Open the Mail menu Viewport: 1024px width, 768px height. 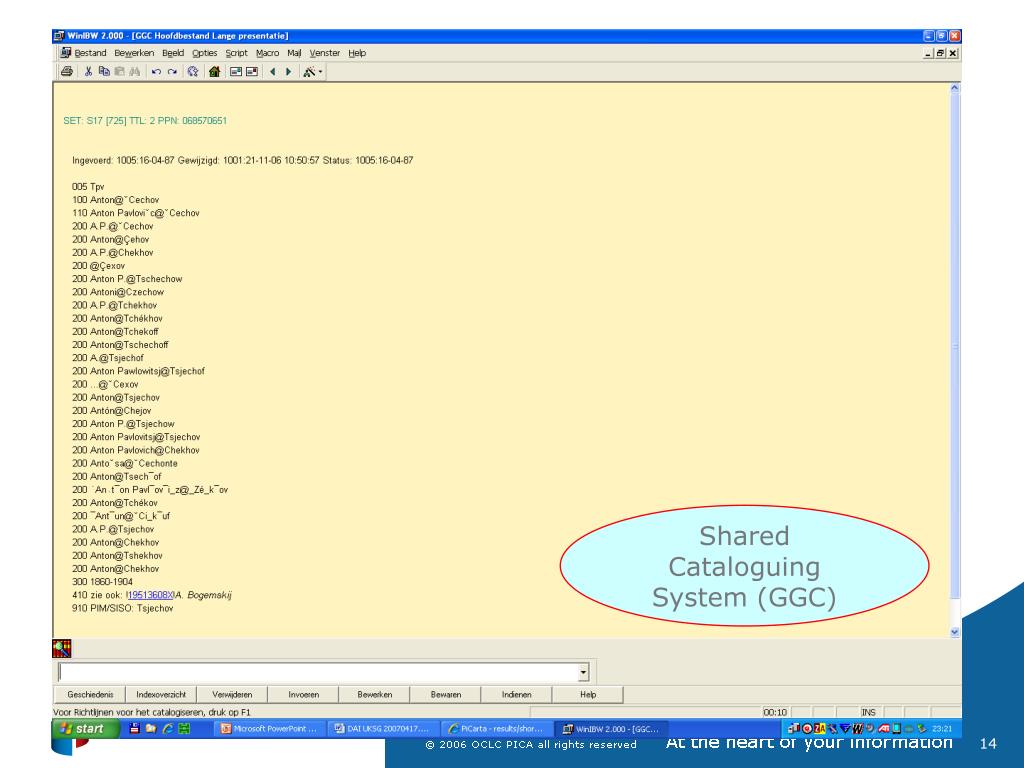(294, 53)
